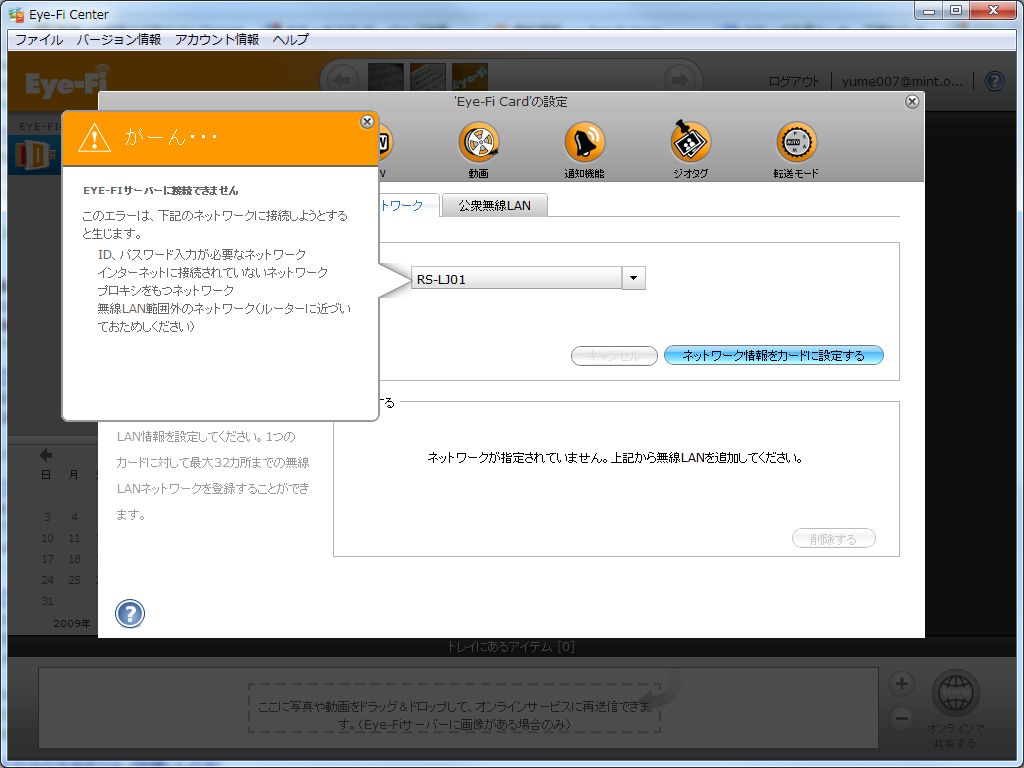Open the 通知機能 notification settings icon
Image resolution: width=1024 pixels, height=768 pixels.
click(x=584, y=142)
